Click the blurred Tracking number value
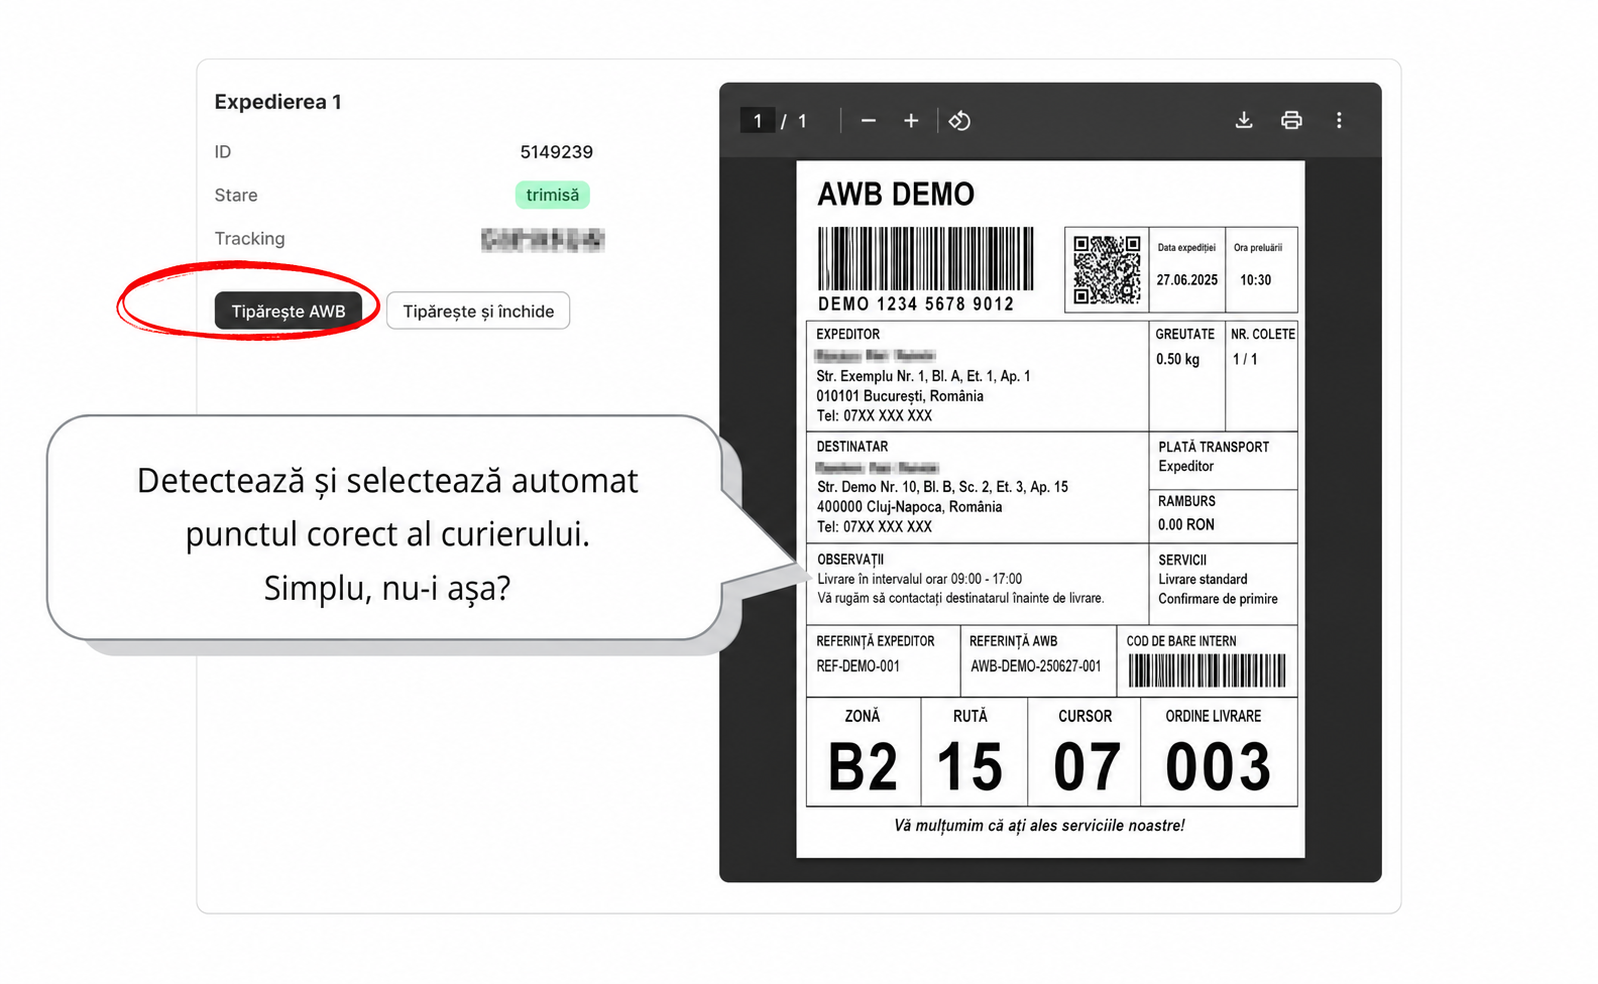This screenshot has height=984, width=1598. click(542, 239)
